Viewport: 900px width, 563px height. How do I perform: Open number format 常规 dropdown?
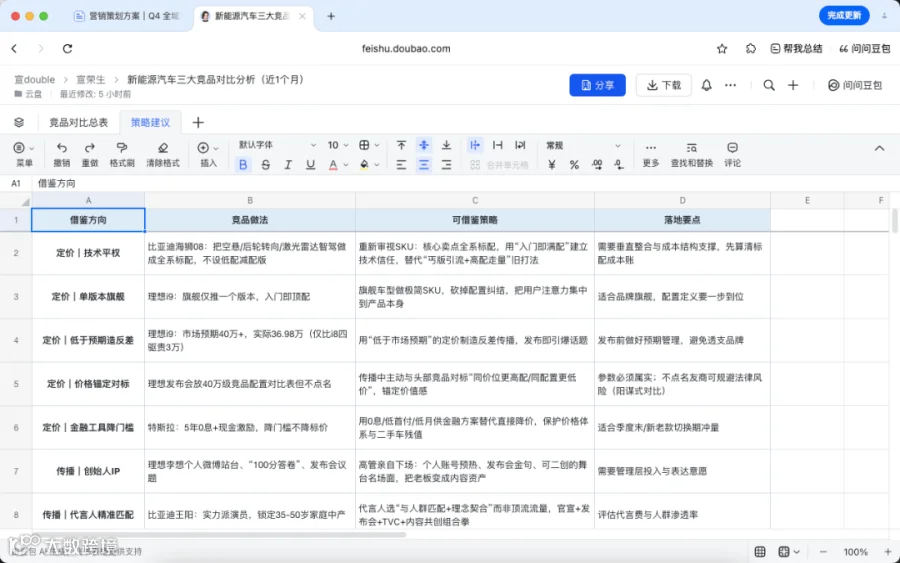pos(583,146)
